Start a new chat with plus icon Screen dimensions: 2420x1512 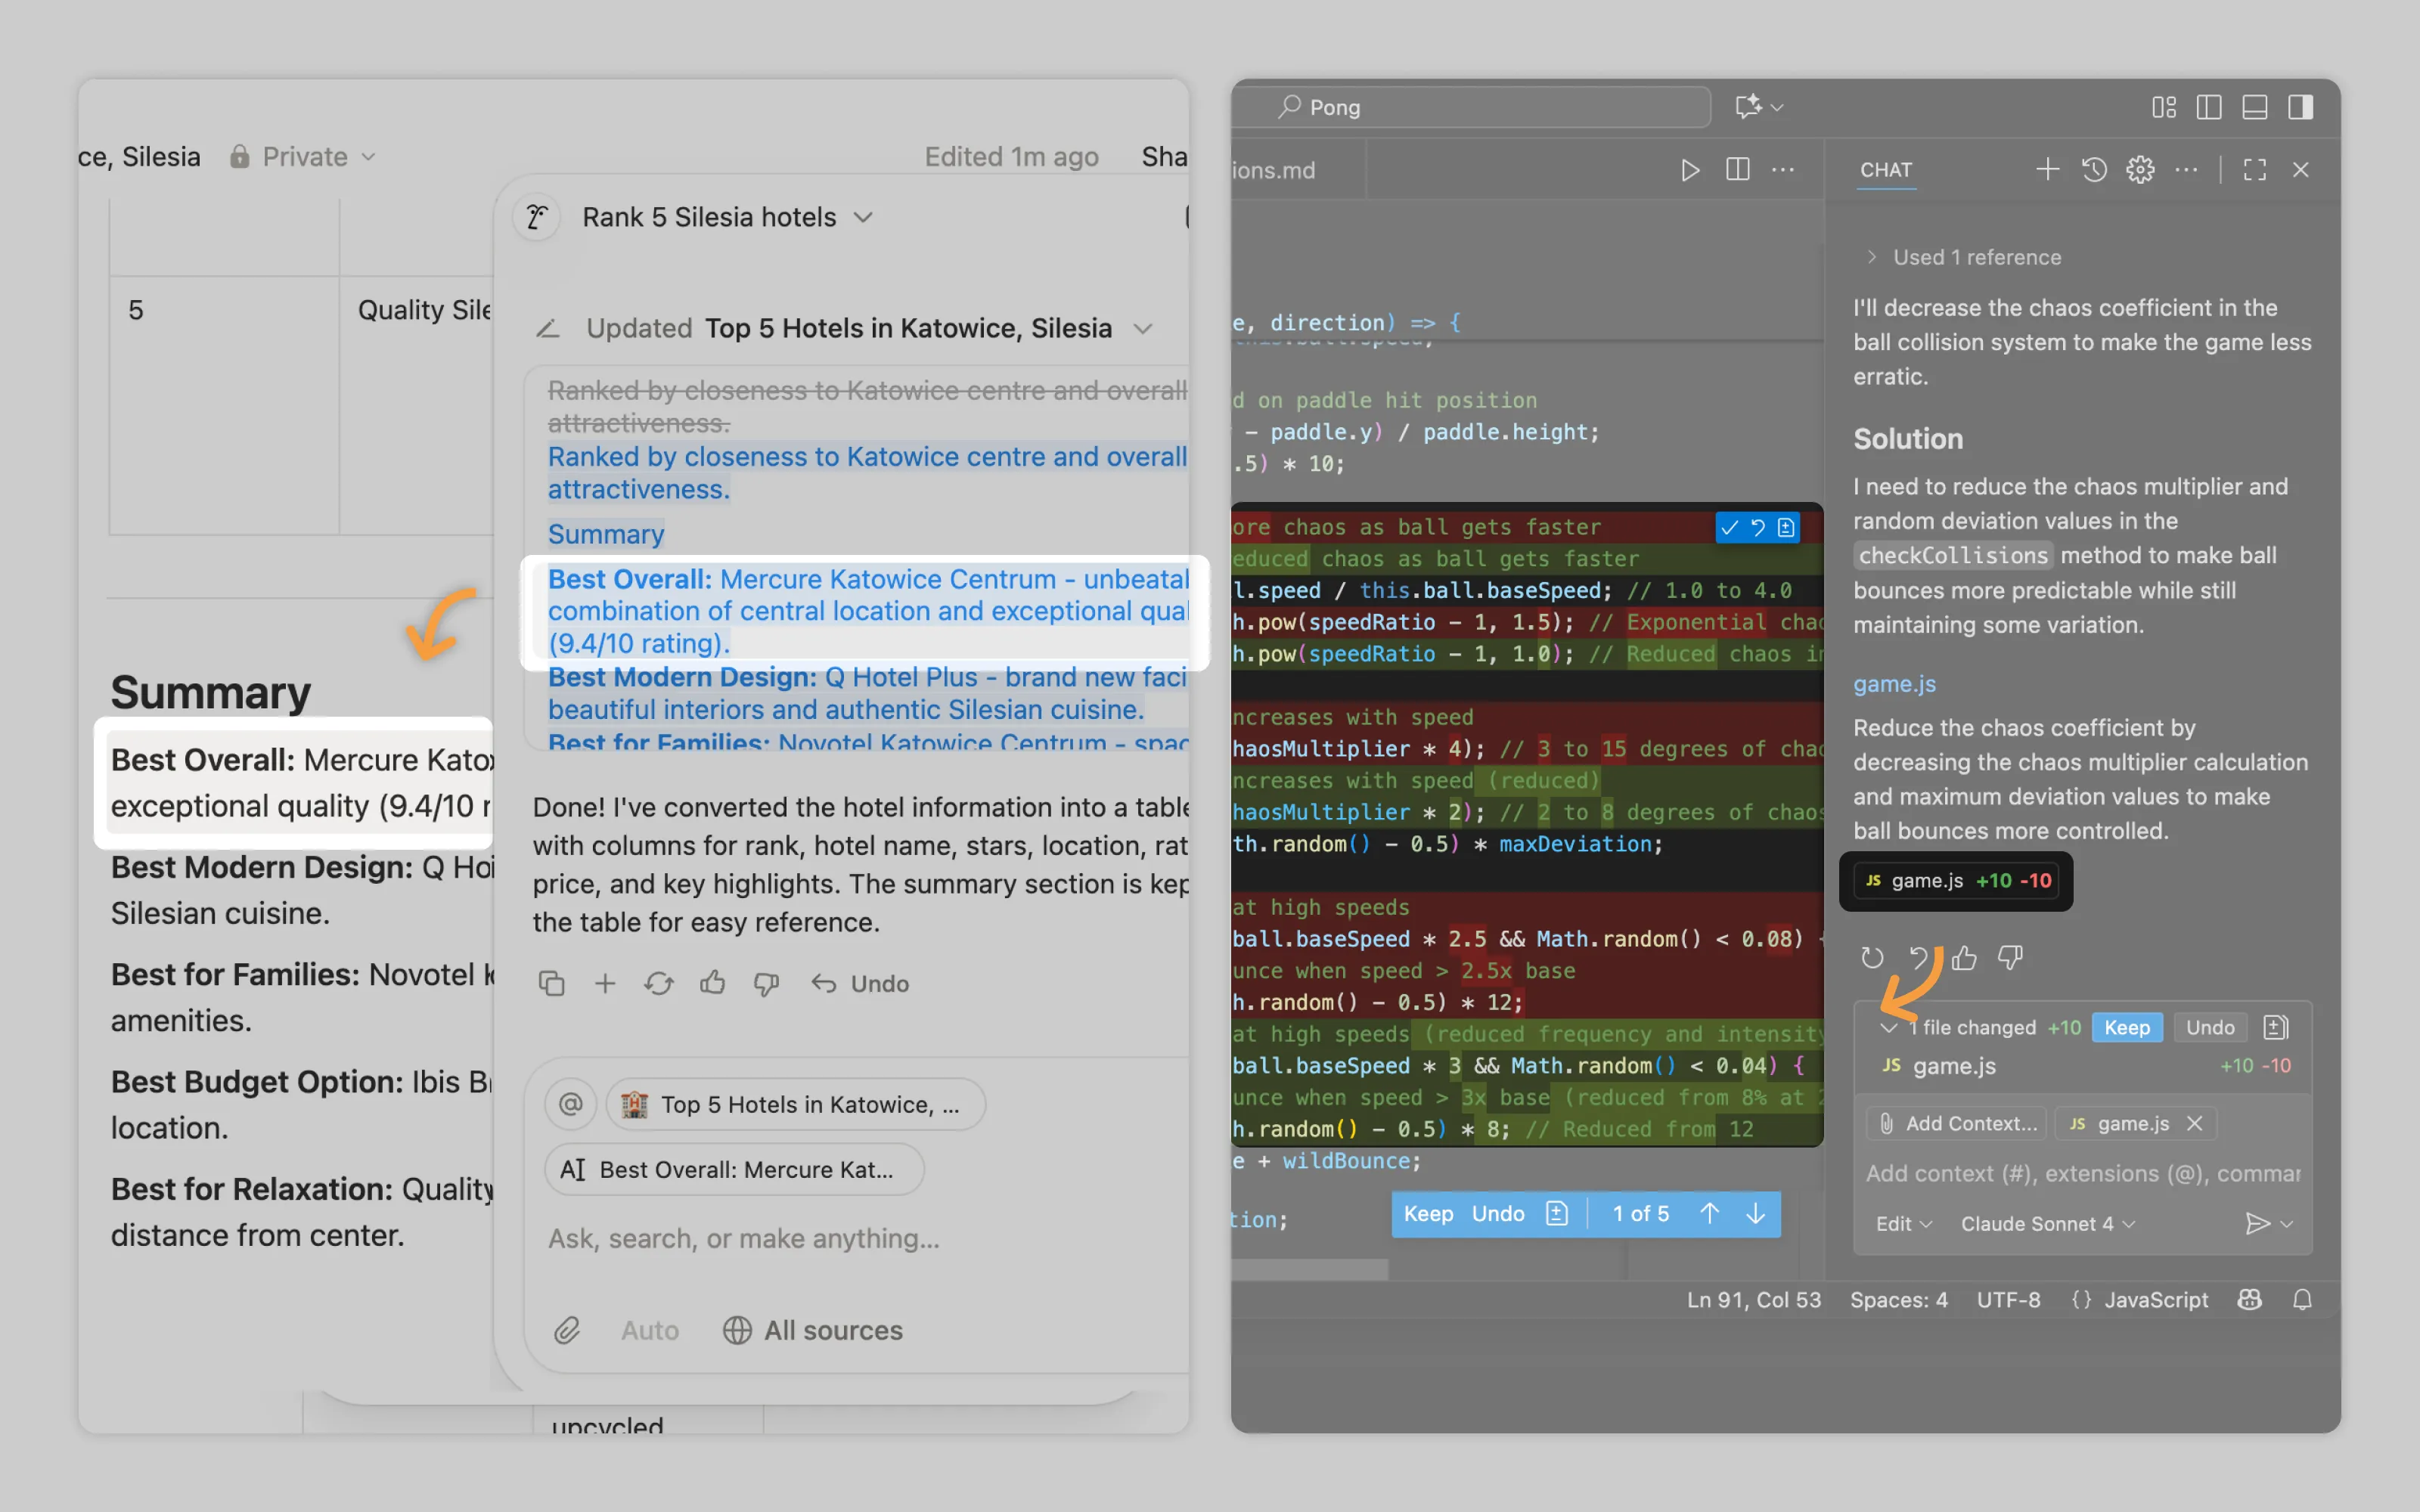2047,170
